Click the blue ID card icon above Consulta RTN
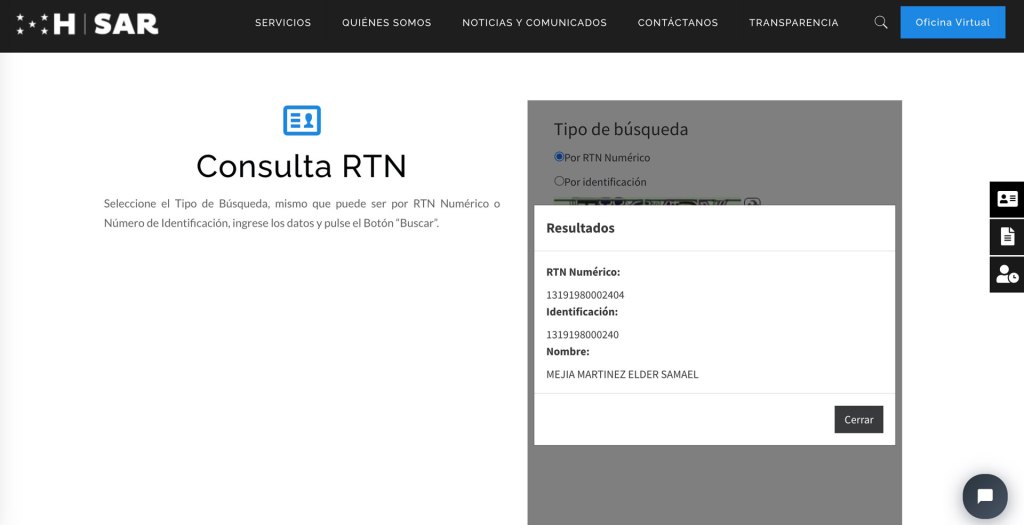This screenshot has width=1024, height=525. (x=302, y=121)
